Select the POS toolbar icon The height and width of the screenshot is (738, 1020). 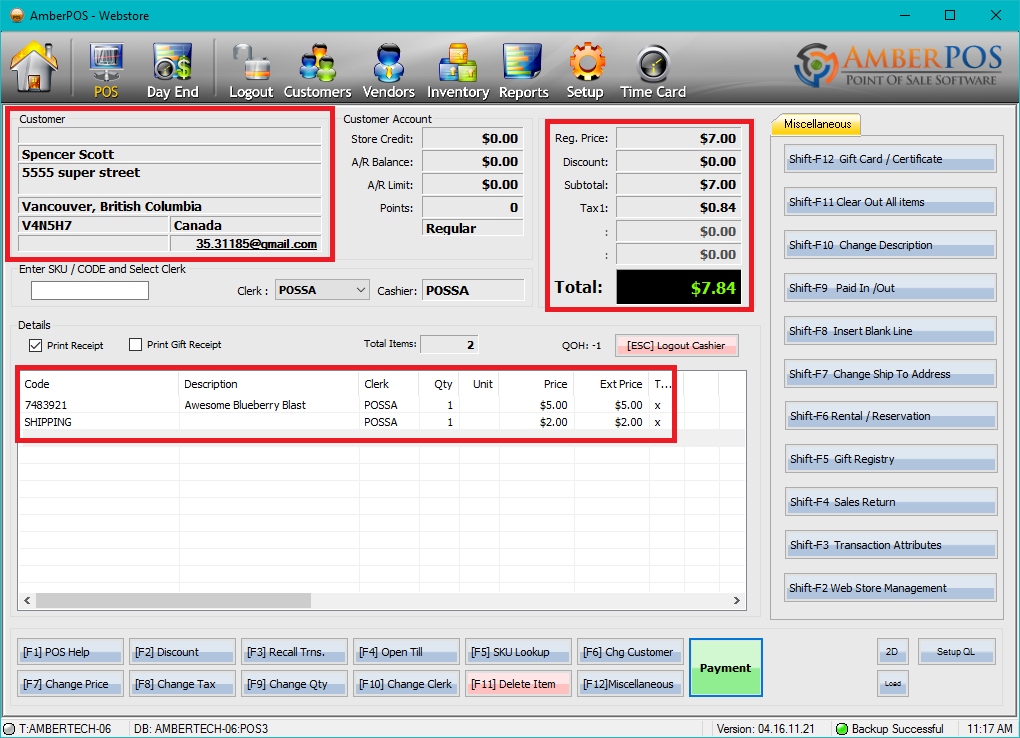click(x=106, y=70)
